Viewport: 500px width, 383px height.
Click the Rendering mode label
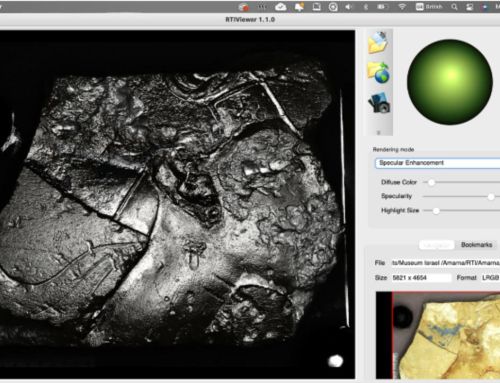coord(393,149)
